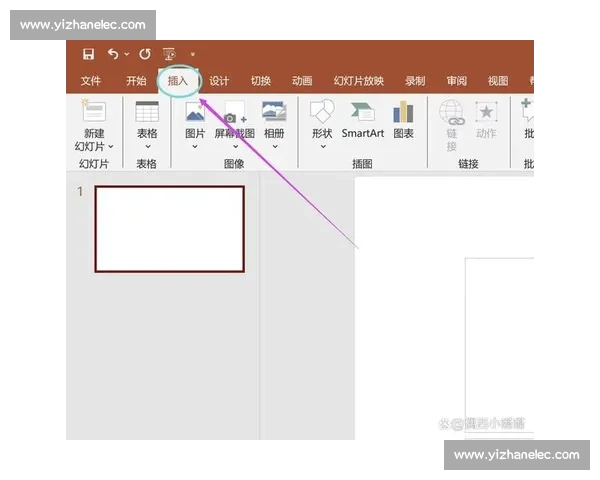The height and width of the screenshot is (480, 600).
Task: Click the Redo icon in title bar
Action: point(145,54)
